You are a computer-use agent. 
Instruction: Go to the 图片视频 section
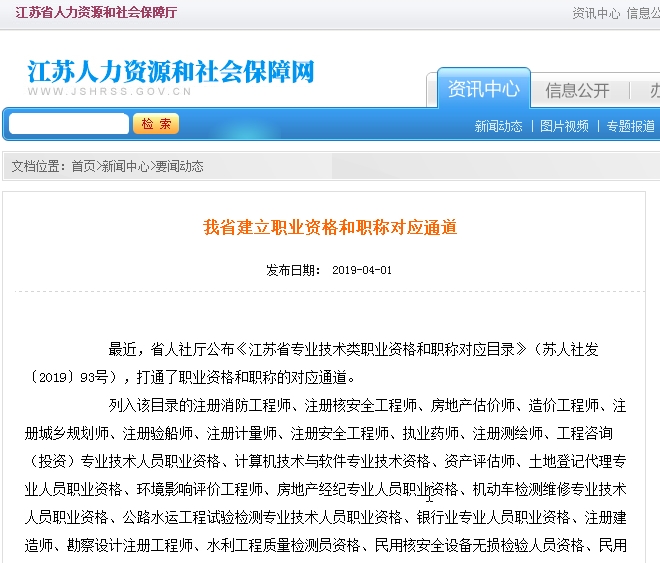[x=564, y=126]
